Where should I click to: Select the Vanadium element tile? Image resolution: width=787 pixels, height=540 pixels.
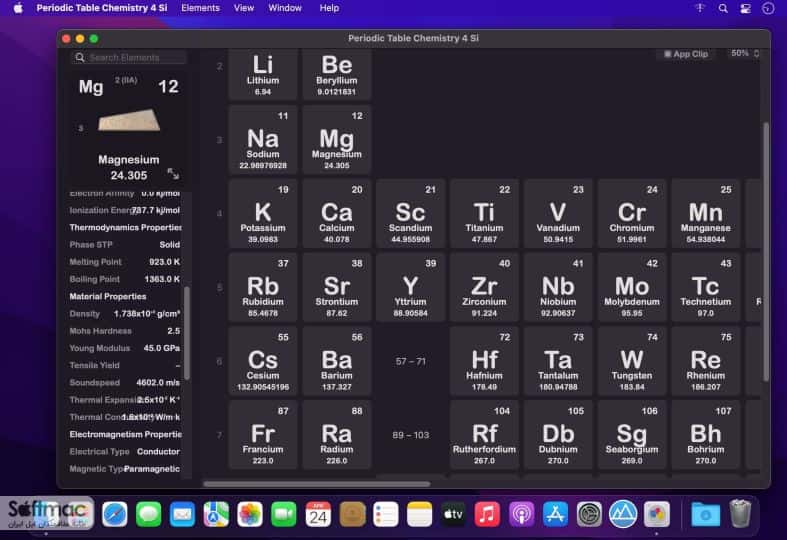tap(558, 214)
